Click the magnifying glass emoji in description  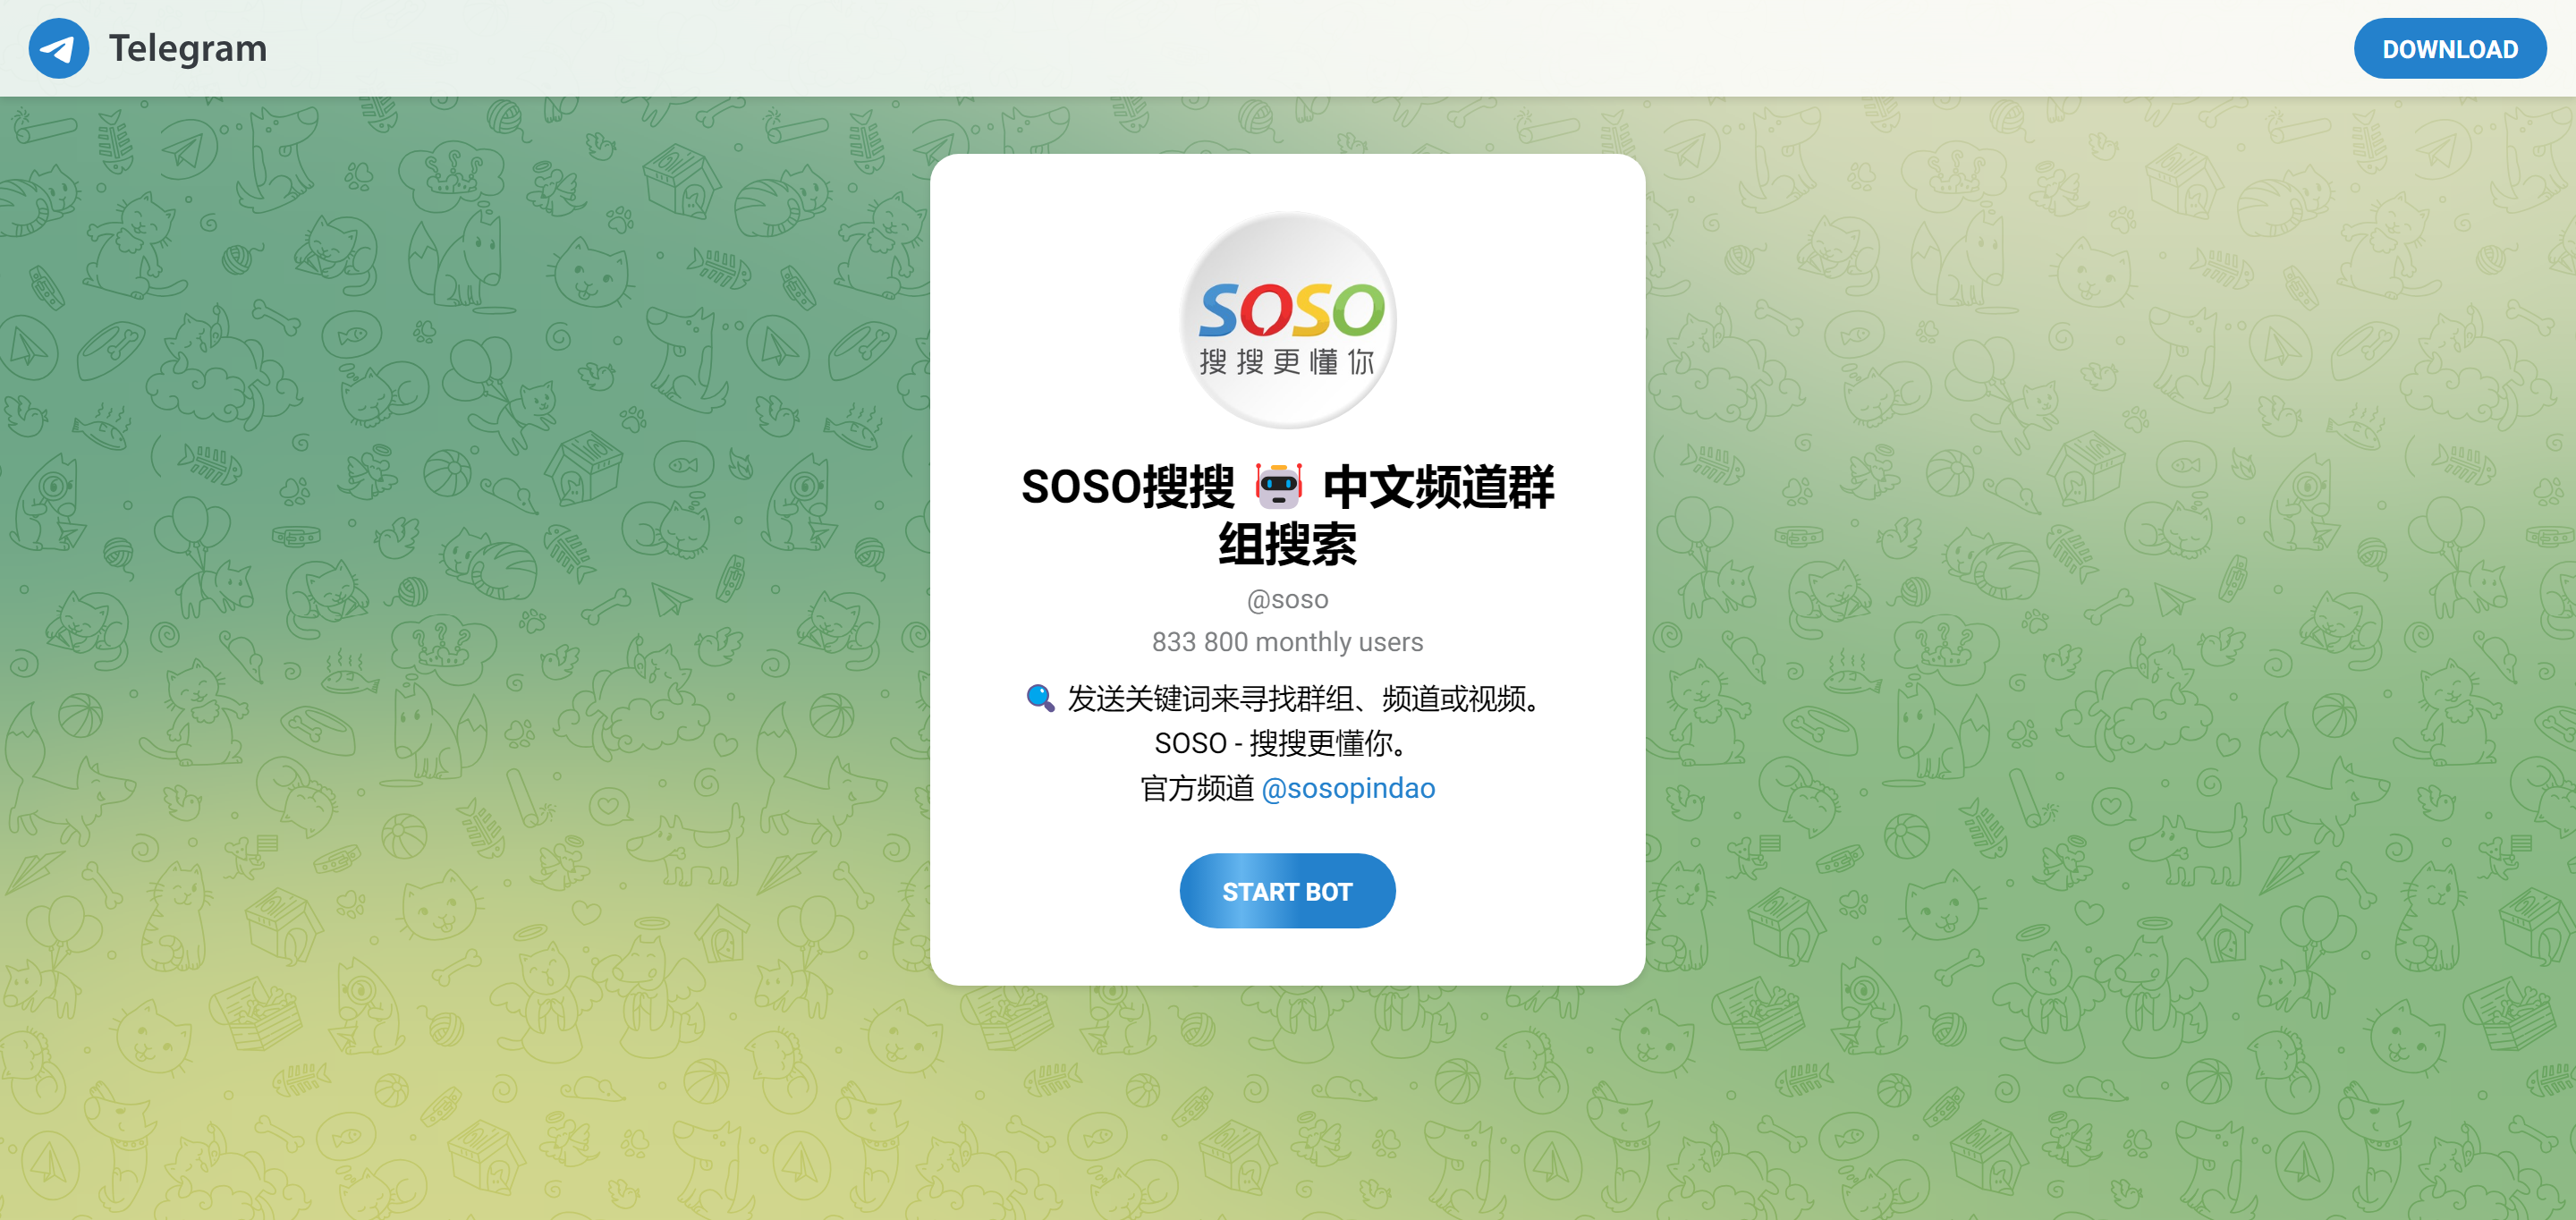point(1040,698)
